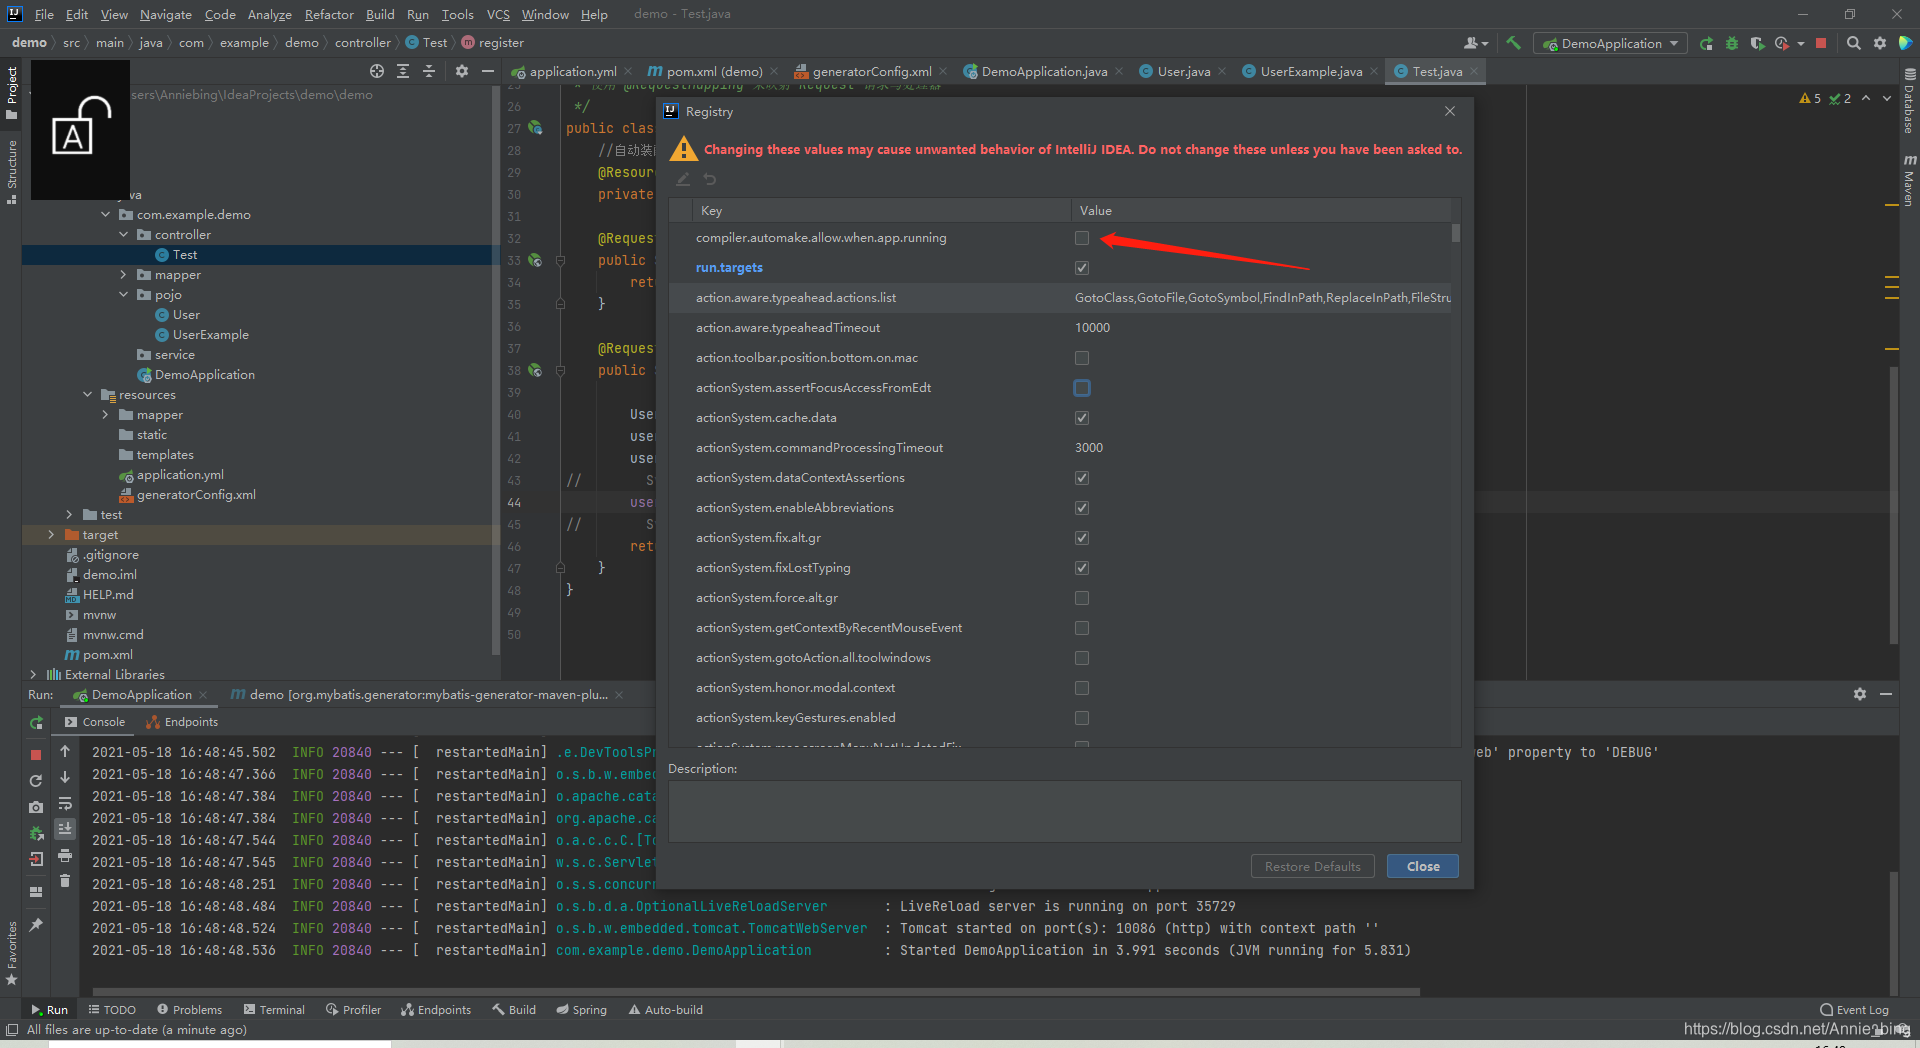Expand the mapper package under com.example.demo
This screenshot has width=1920, height=1048.
pyautogui.click(x=124, y=274)
